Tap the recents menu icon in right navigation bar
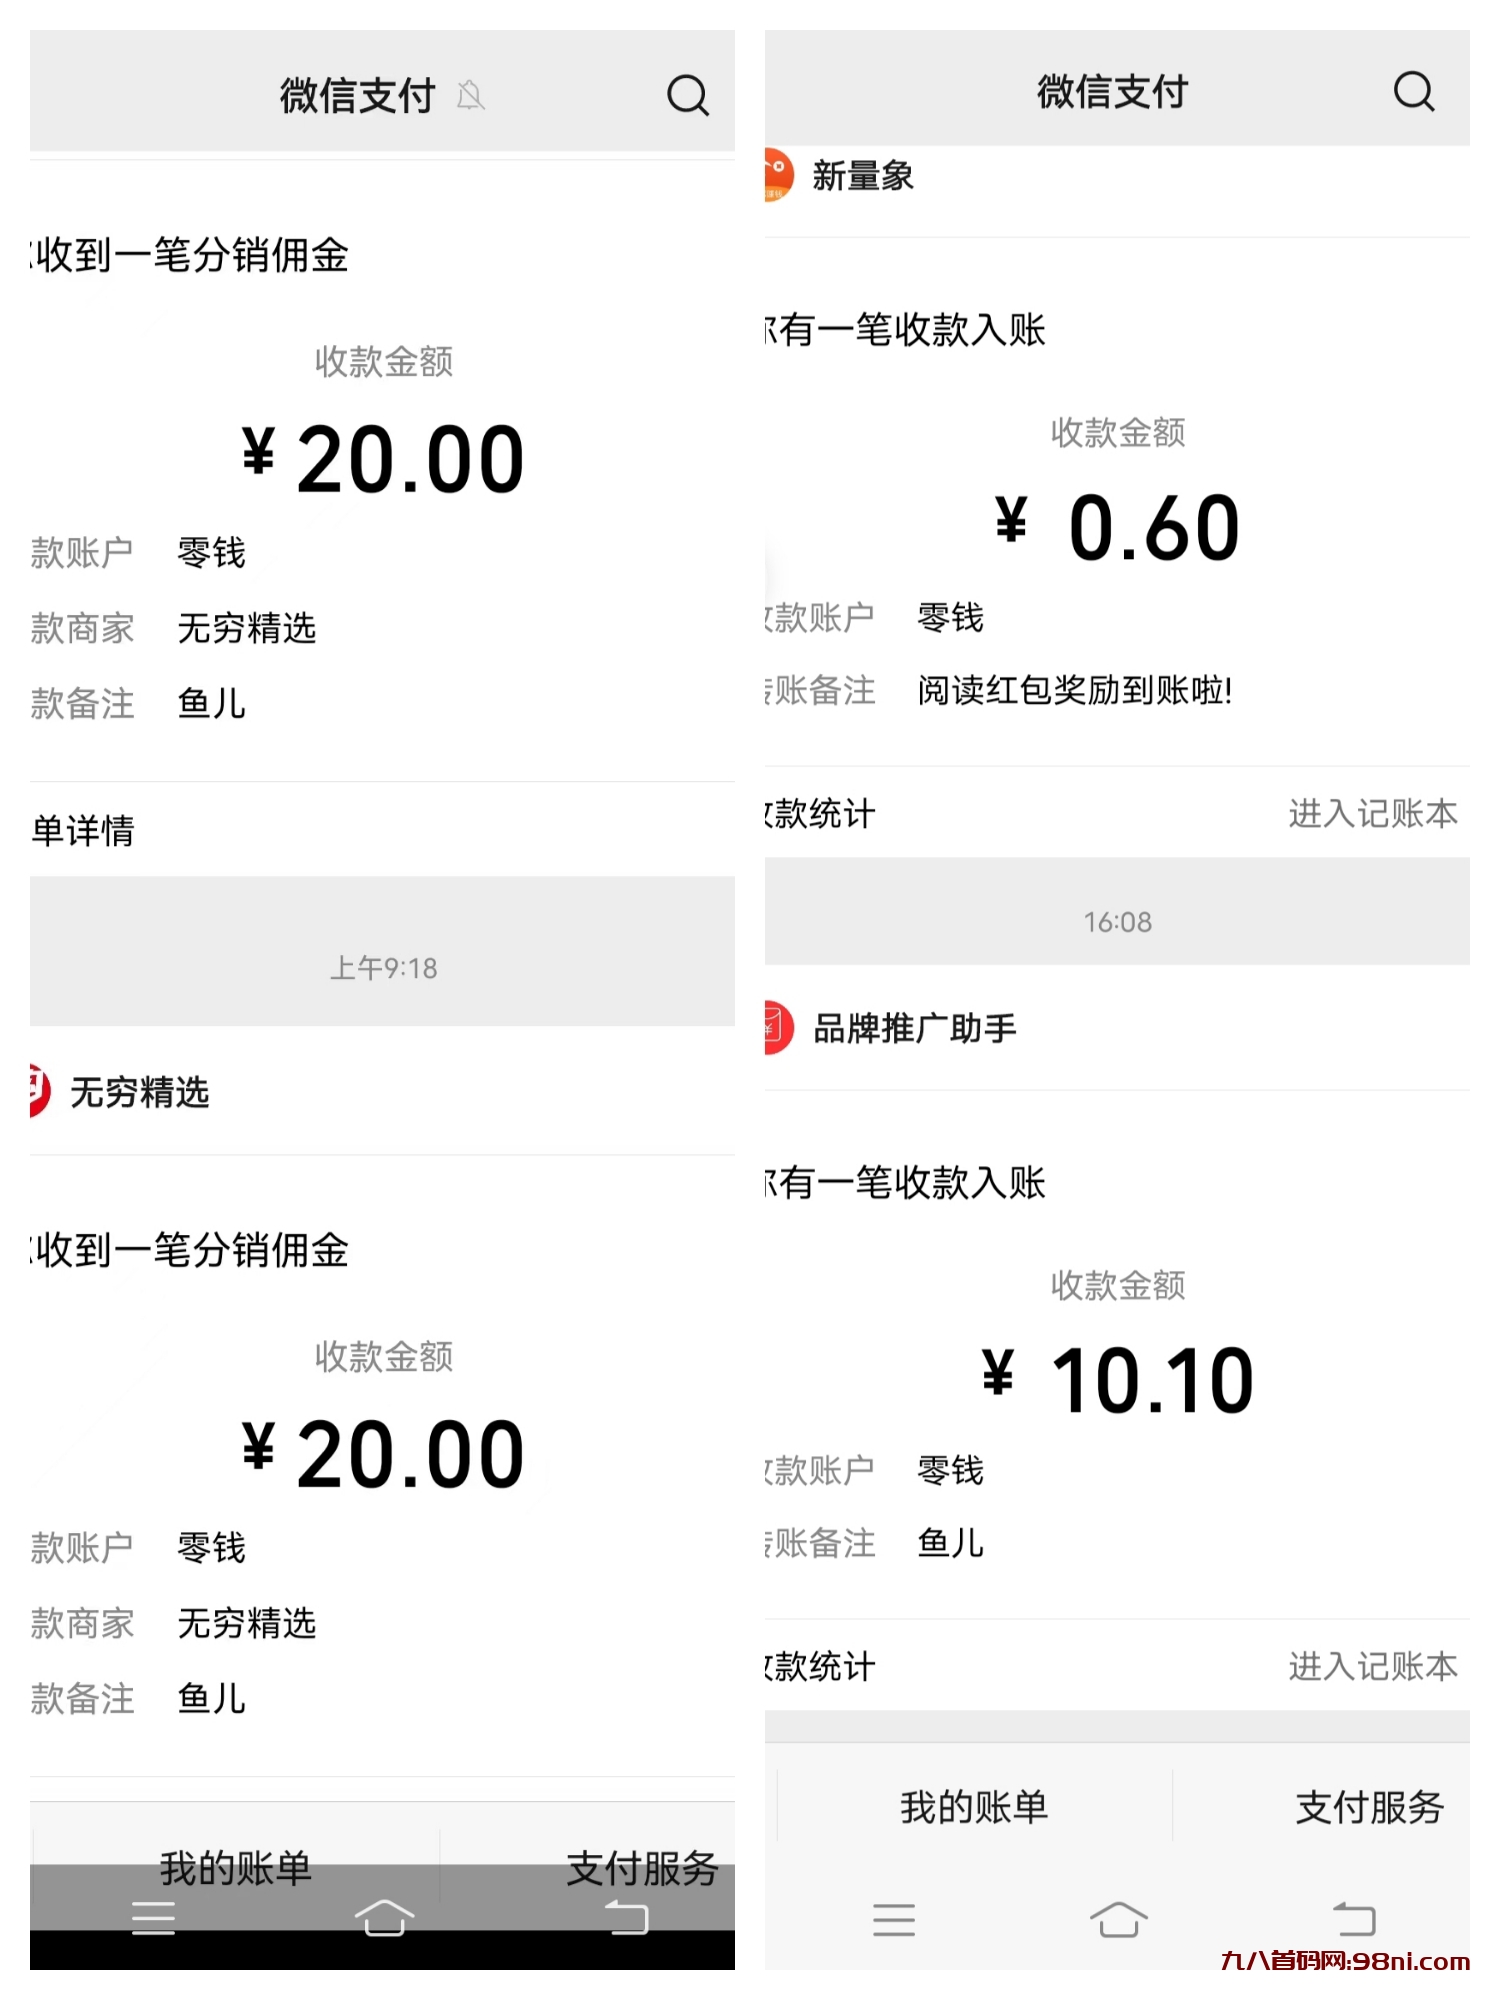 (x=893, y=1919)
